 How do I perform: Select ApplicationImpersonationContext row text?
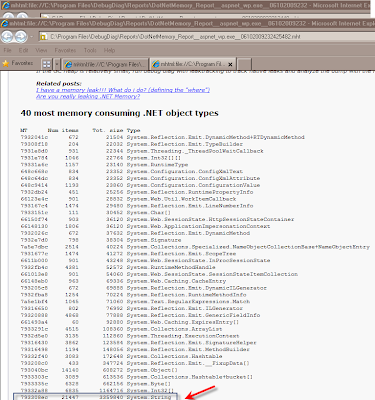pos(198,226)
